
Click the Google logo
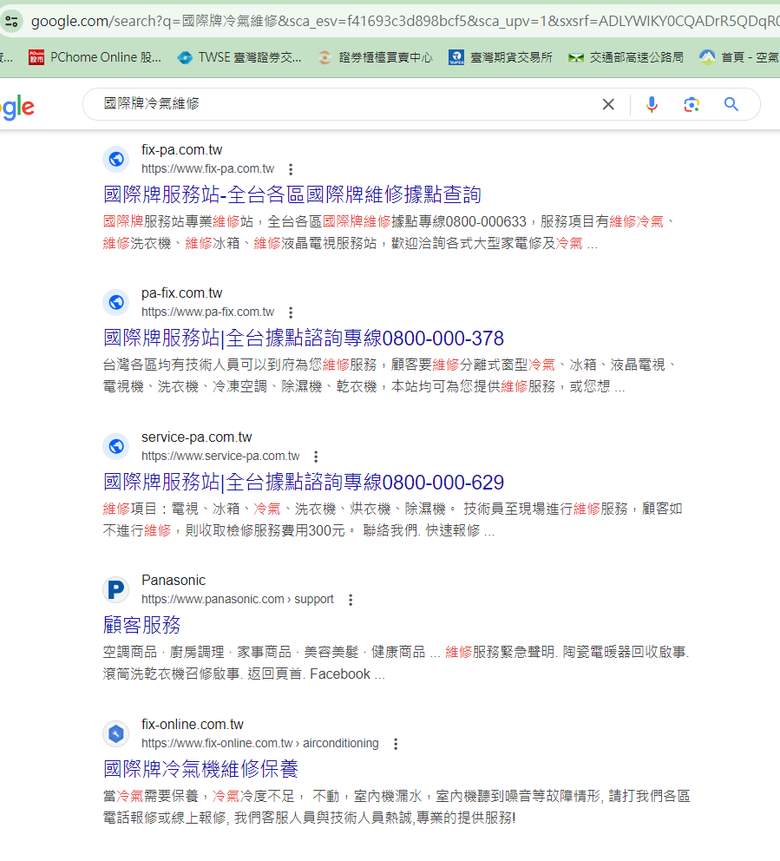(18, 107)
